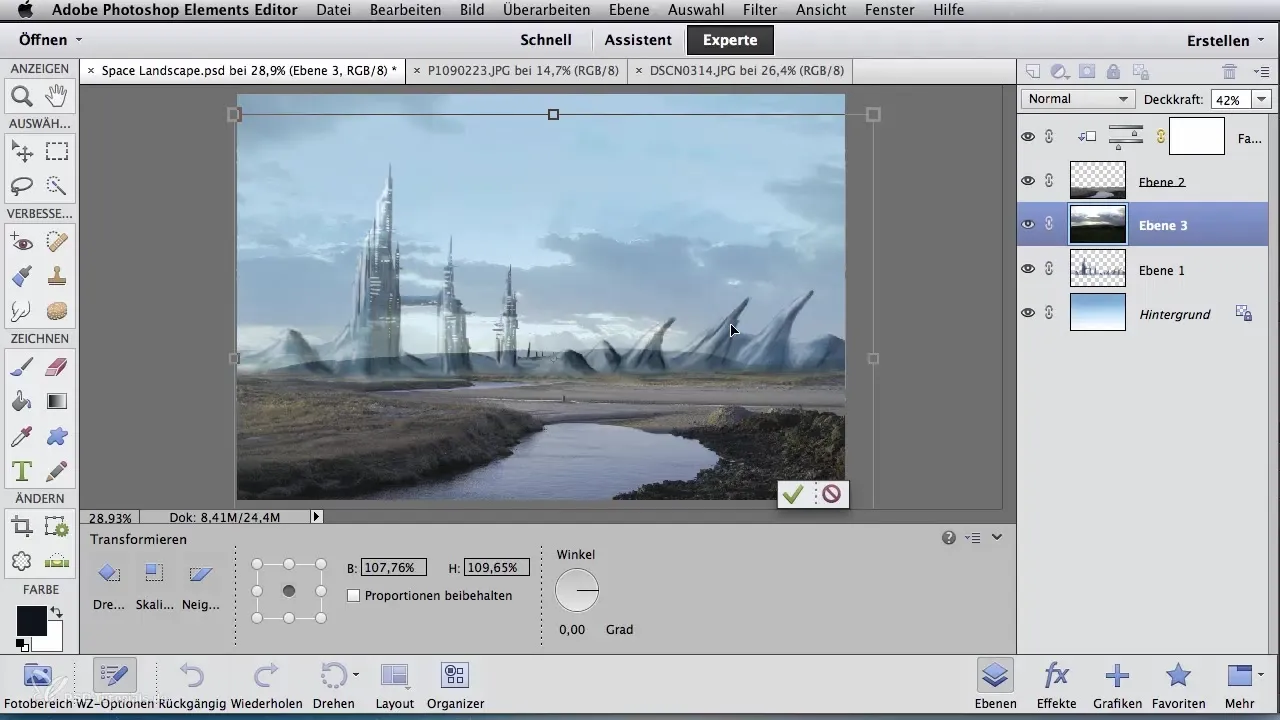Open the Erstellen dropdown

click(1224, 40)
